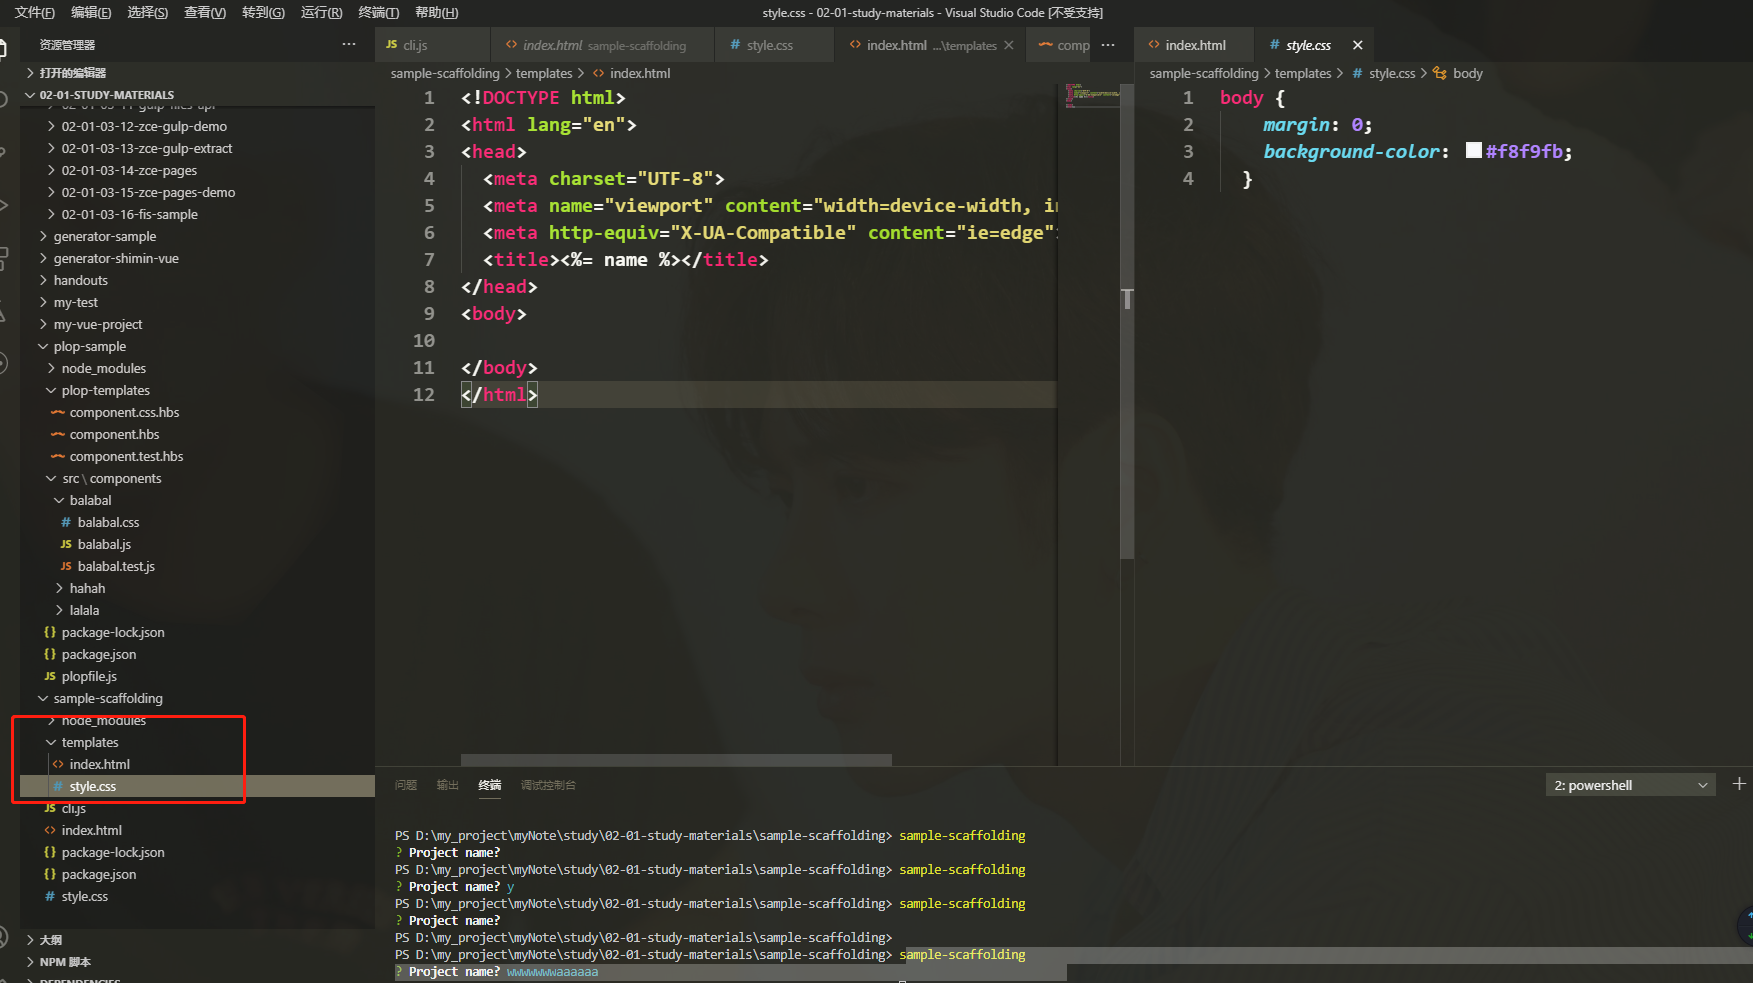Switch to the 问题 panel tab
The image size is (1753, 983).
tap(406, 785)
